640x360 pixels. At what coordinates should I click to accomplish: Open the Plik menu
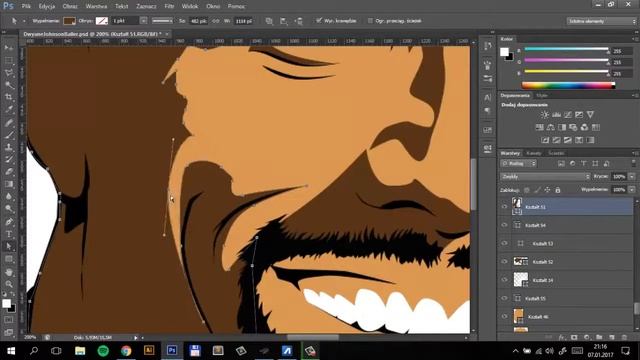[x=26, y=7]
